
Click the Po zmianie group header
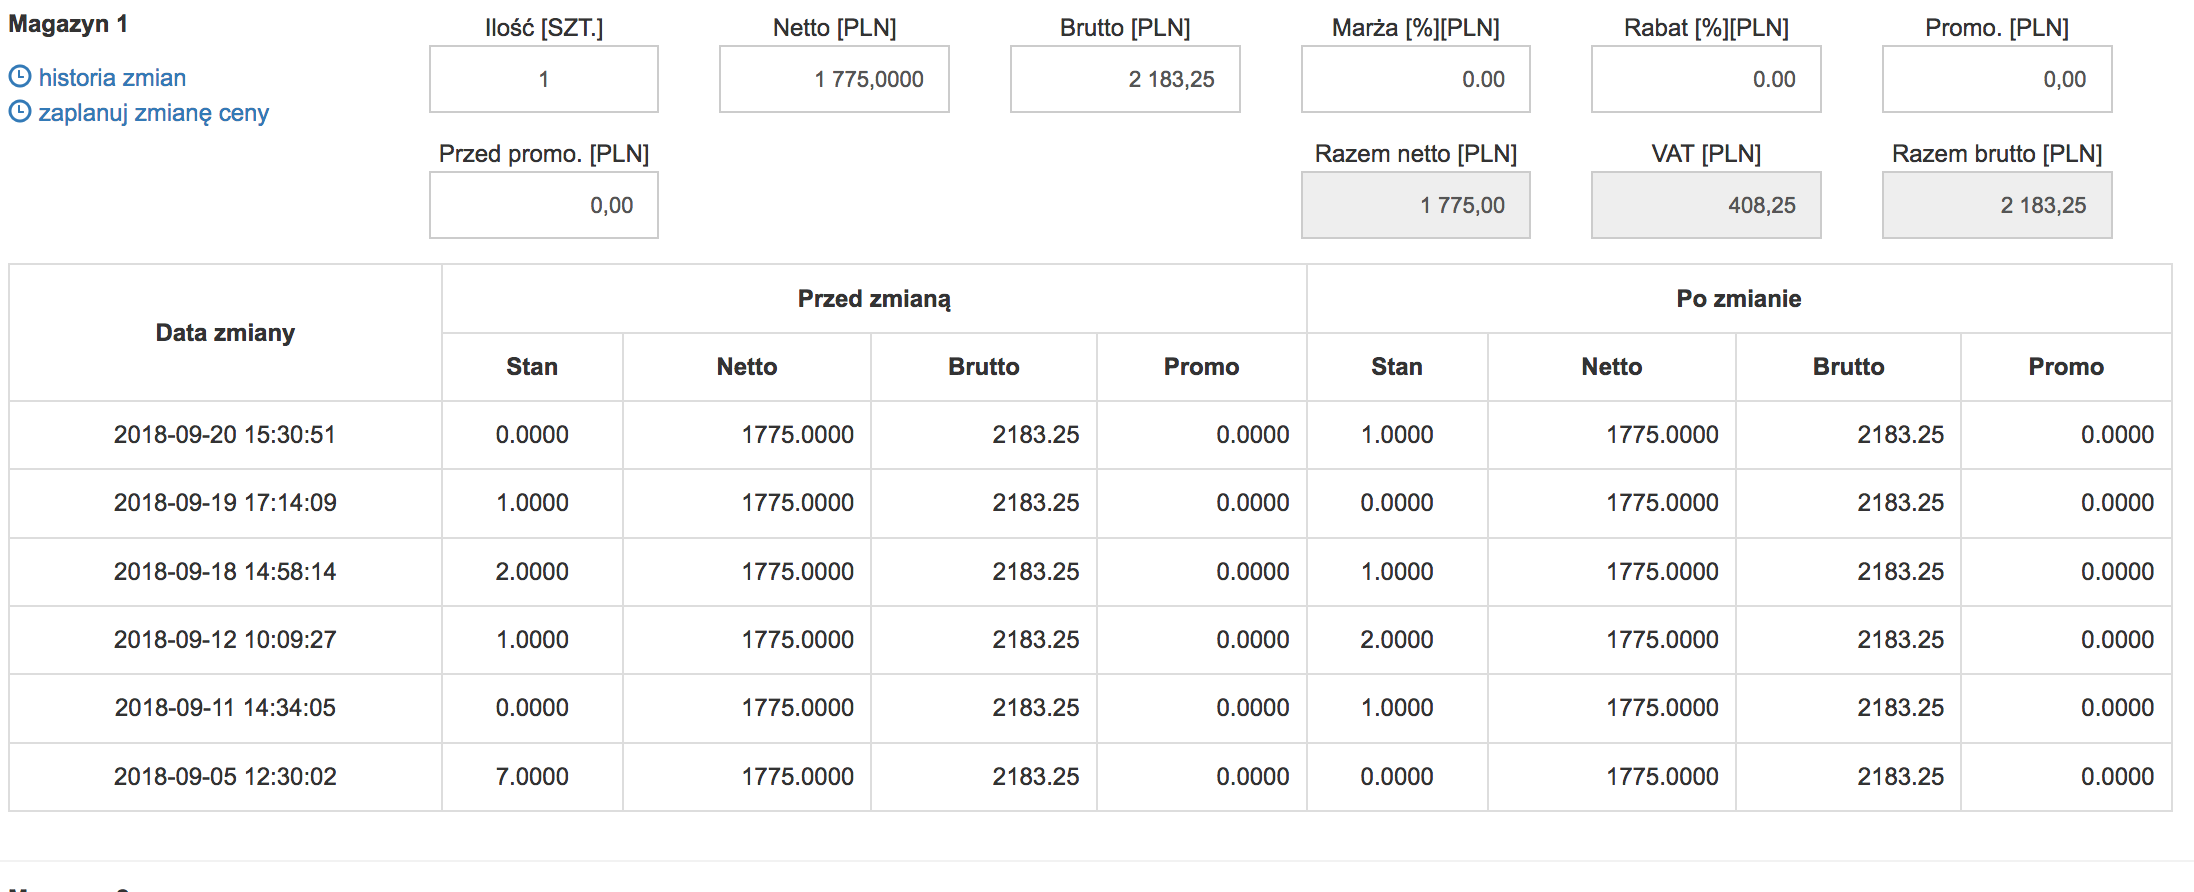pyautogui.click(x=1739, y=299)
